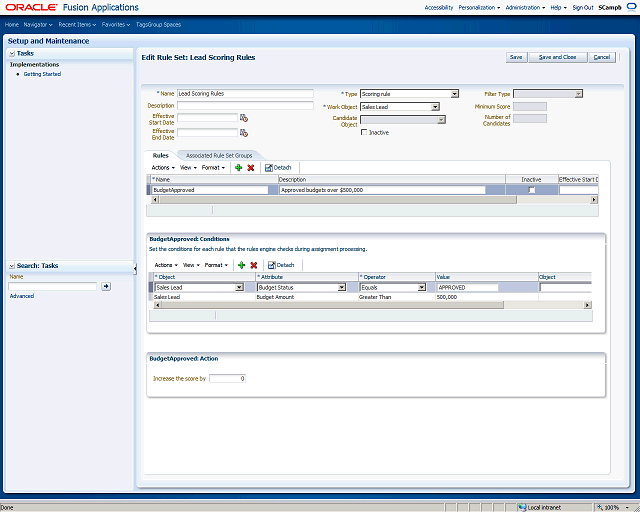Click the Description input field

245,105
